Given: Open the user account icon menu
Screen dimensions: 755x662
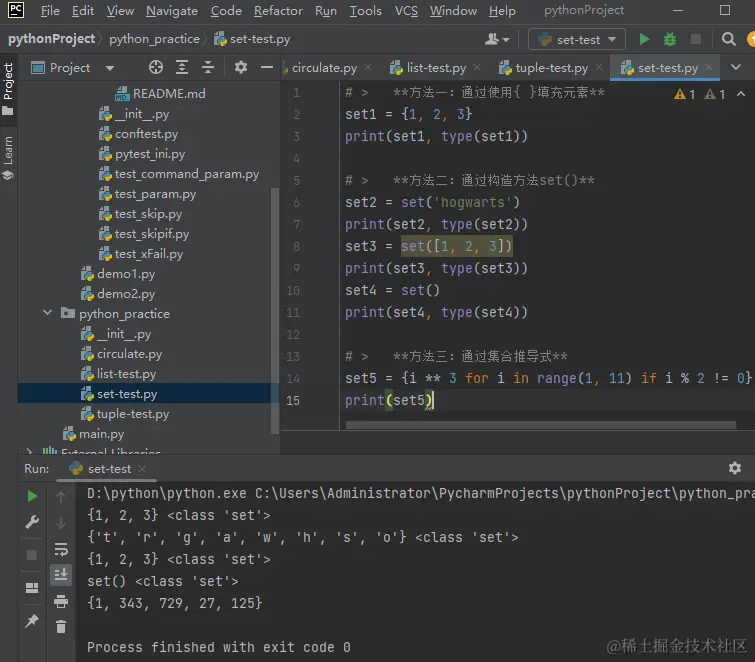Looking at the screenshot, I should coord(497,39).
